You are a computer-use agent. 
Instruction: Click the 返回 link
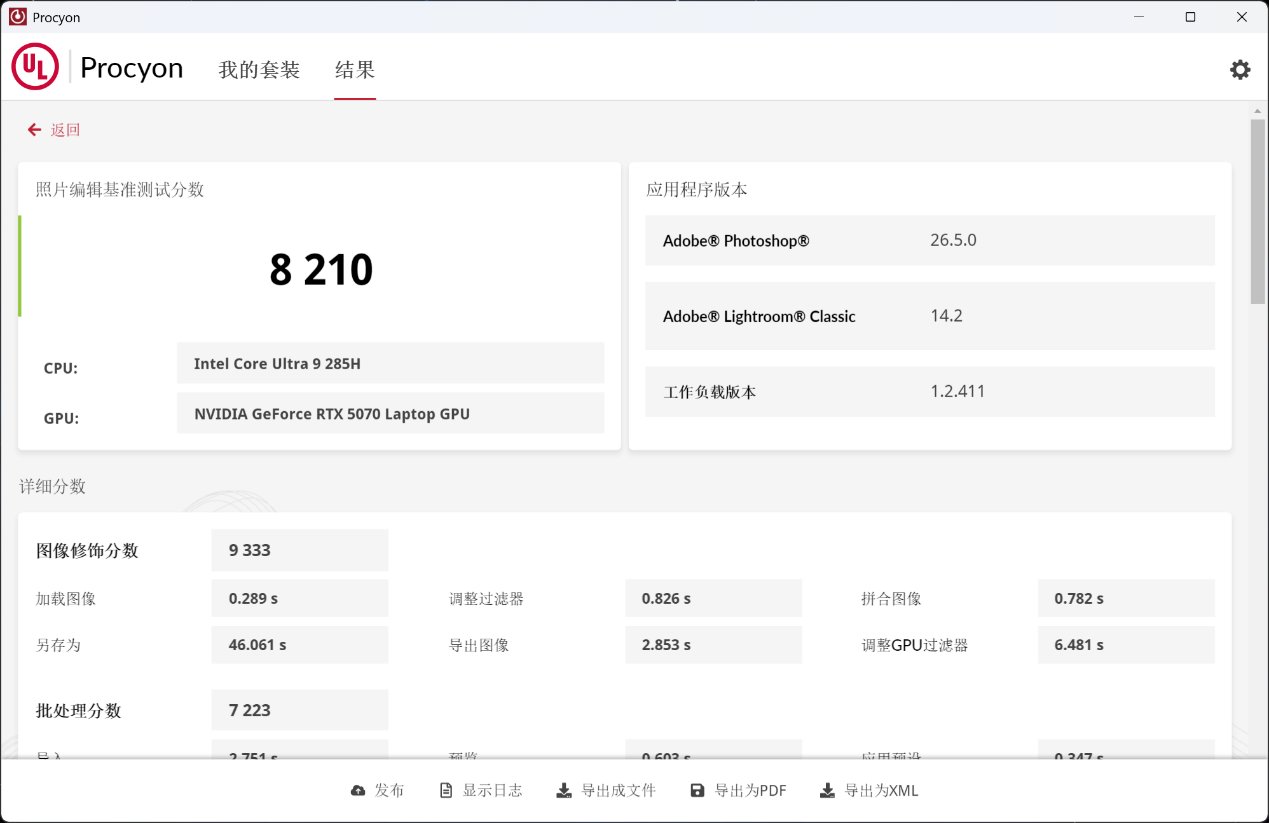(x=63, y=130)
